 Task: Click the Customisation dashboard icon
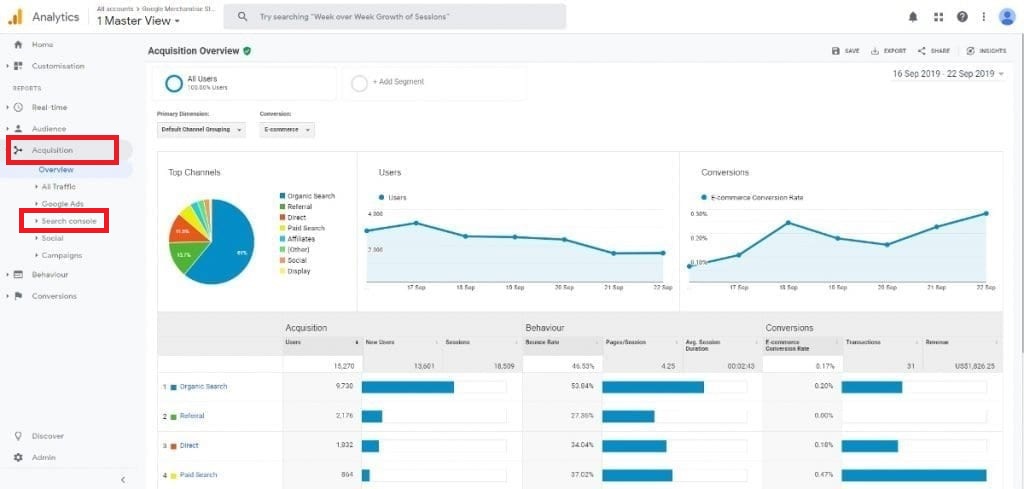(x=18, y=66)
